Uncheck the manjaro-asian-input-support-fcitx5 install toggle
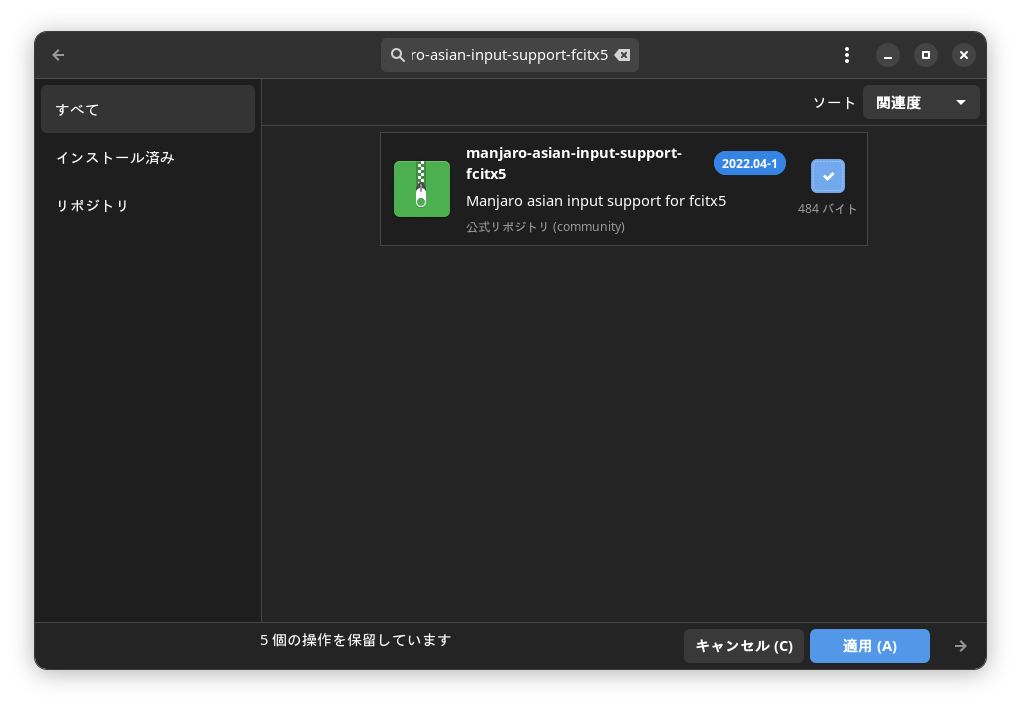Screen dimensions: 1021x707 828,176
